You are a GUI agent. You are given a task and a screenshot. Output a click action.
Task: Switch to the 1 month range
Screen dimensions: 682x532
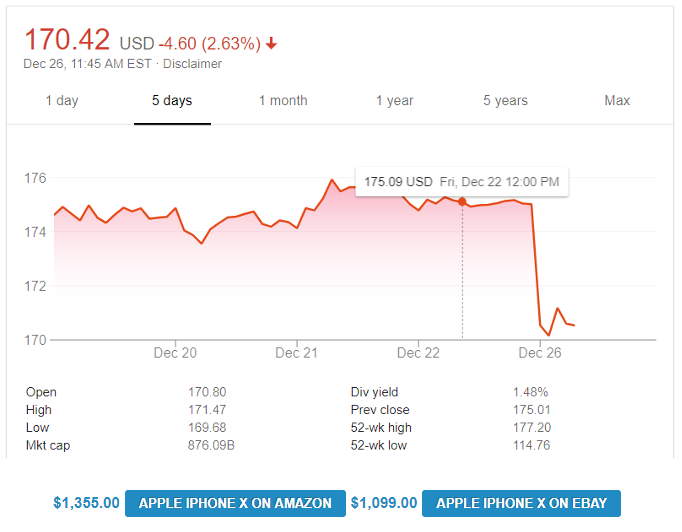pos(283,100)
